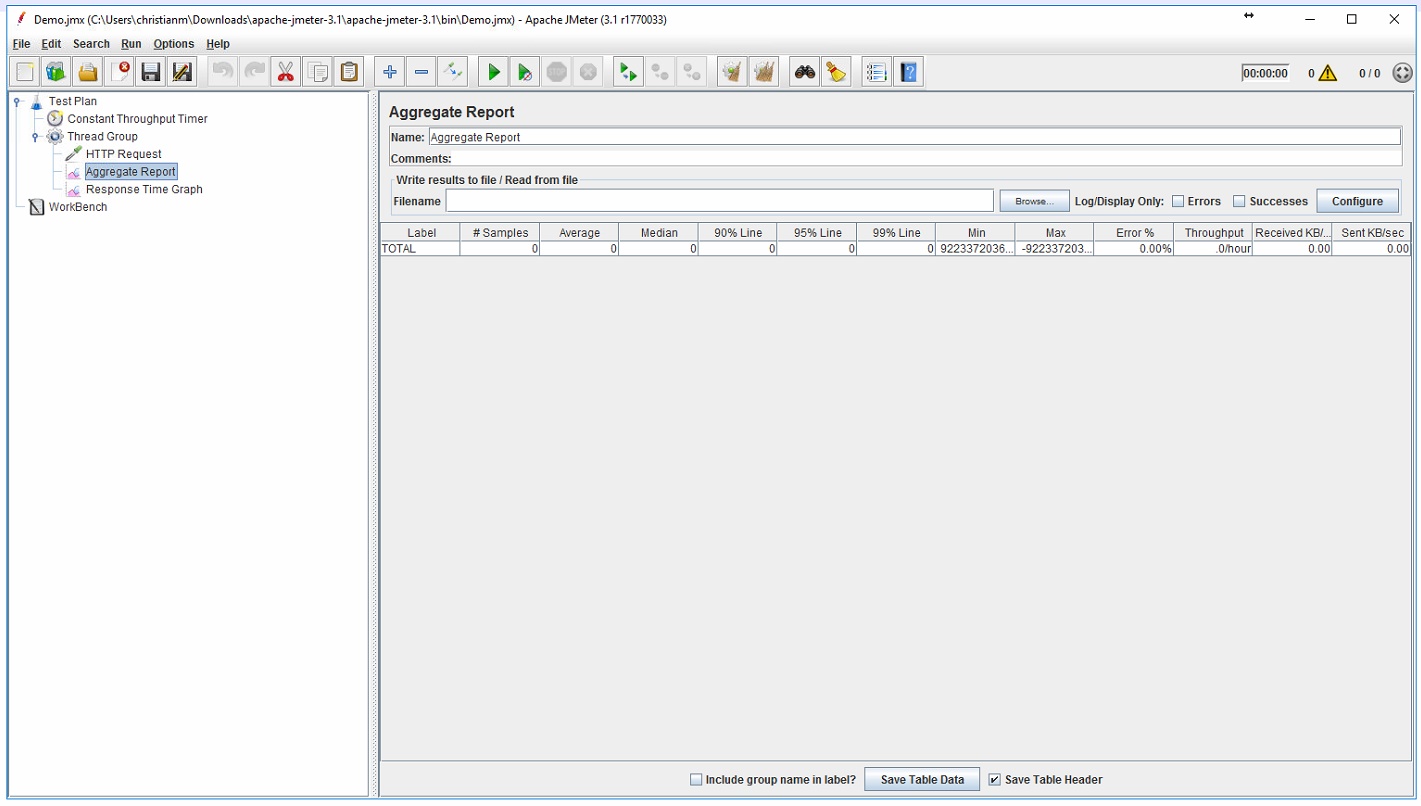
Task: Collapse the Test Plan tree node
Action: pyautogui.click(x=17, y=101)
